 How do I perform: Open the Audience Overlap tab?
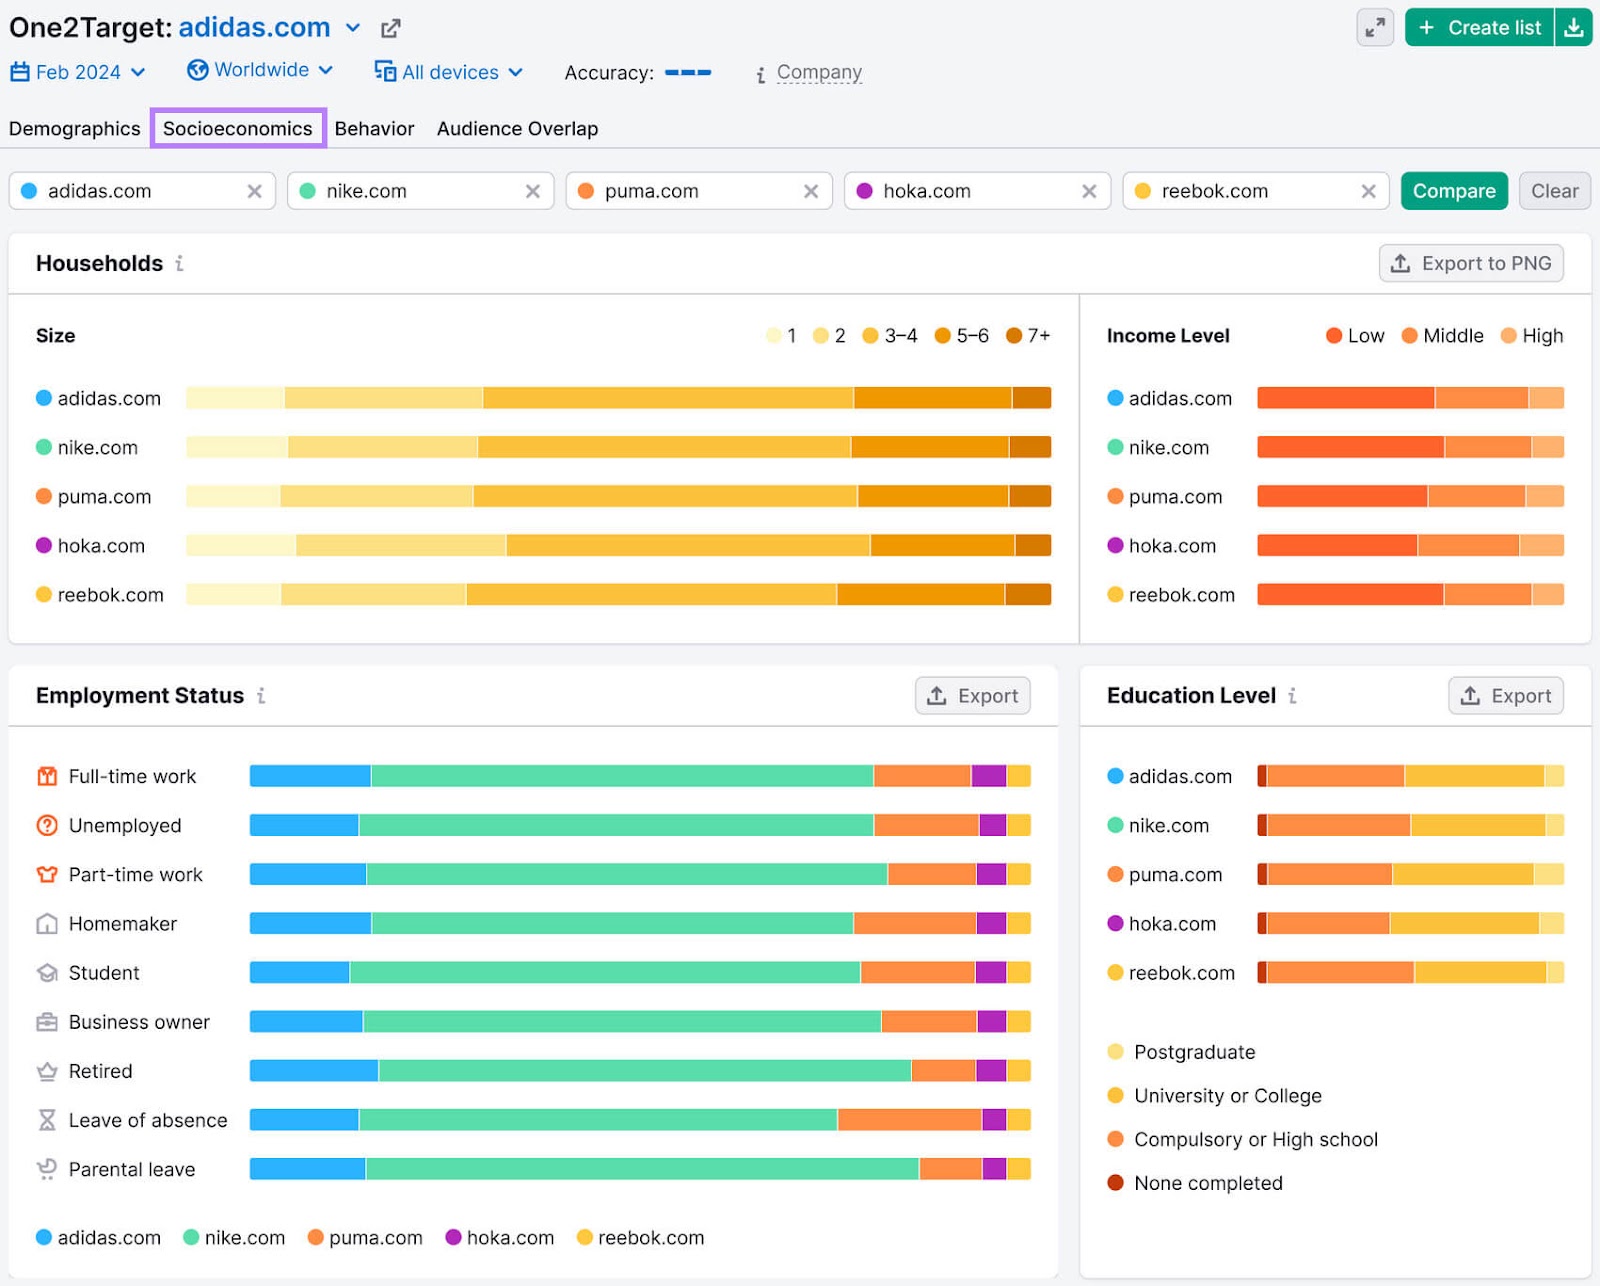(517, 128)
